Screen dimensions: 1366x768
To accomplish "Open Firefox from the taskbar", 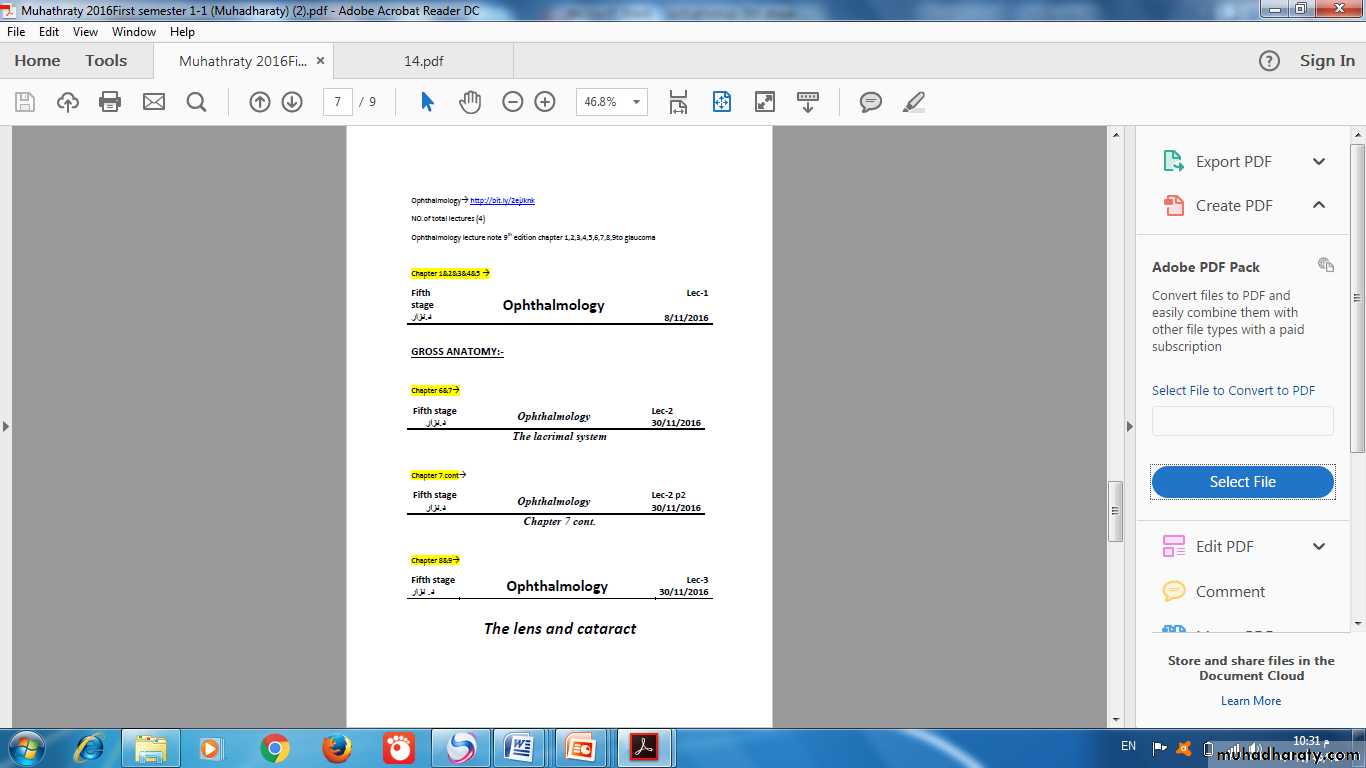I will pos(337,748).
